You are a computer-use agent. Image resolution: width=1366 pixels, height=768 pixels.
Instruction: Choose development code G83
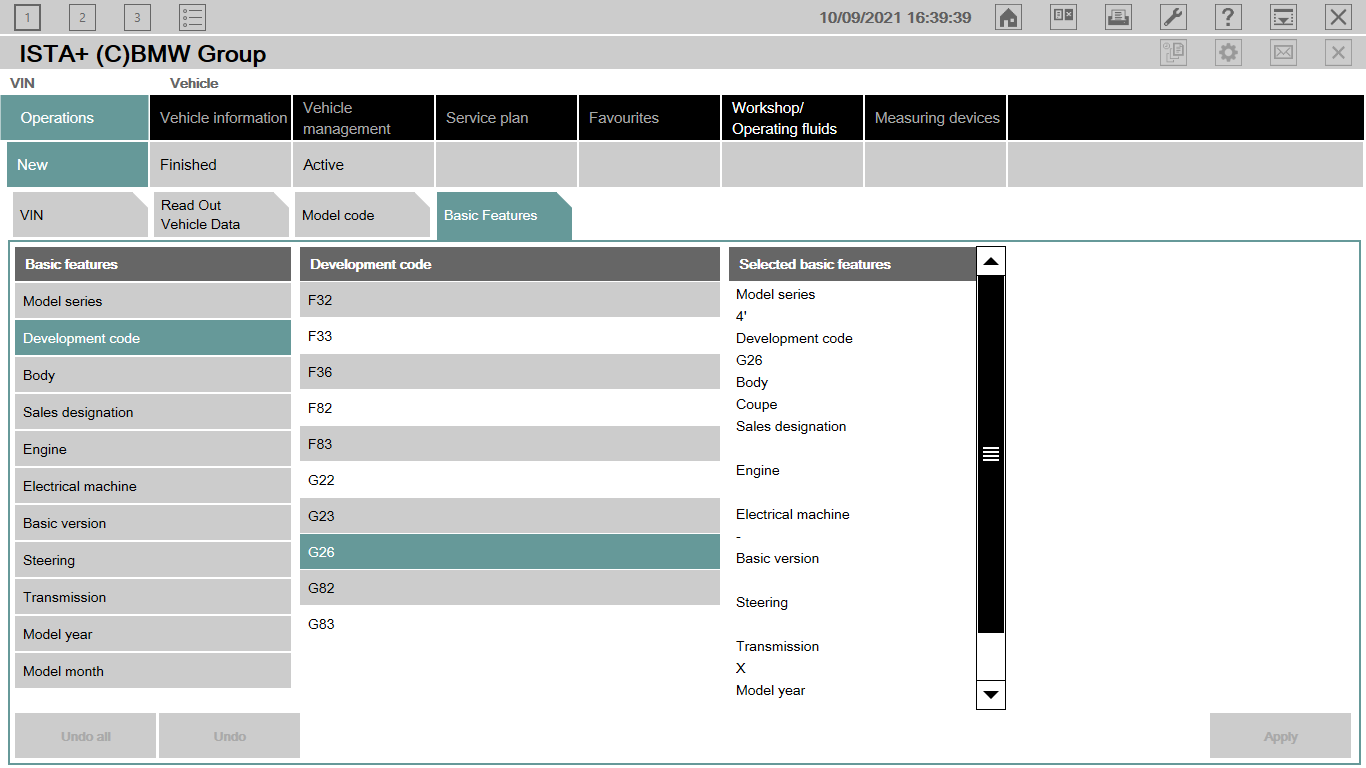510,624
